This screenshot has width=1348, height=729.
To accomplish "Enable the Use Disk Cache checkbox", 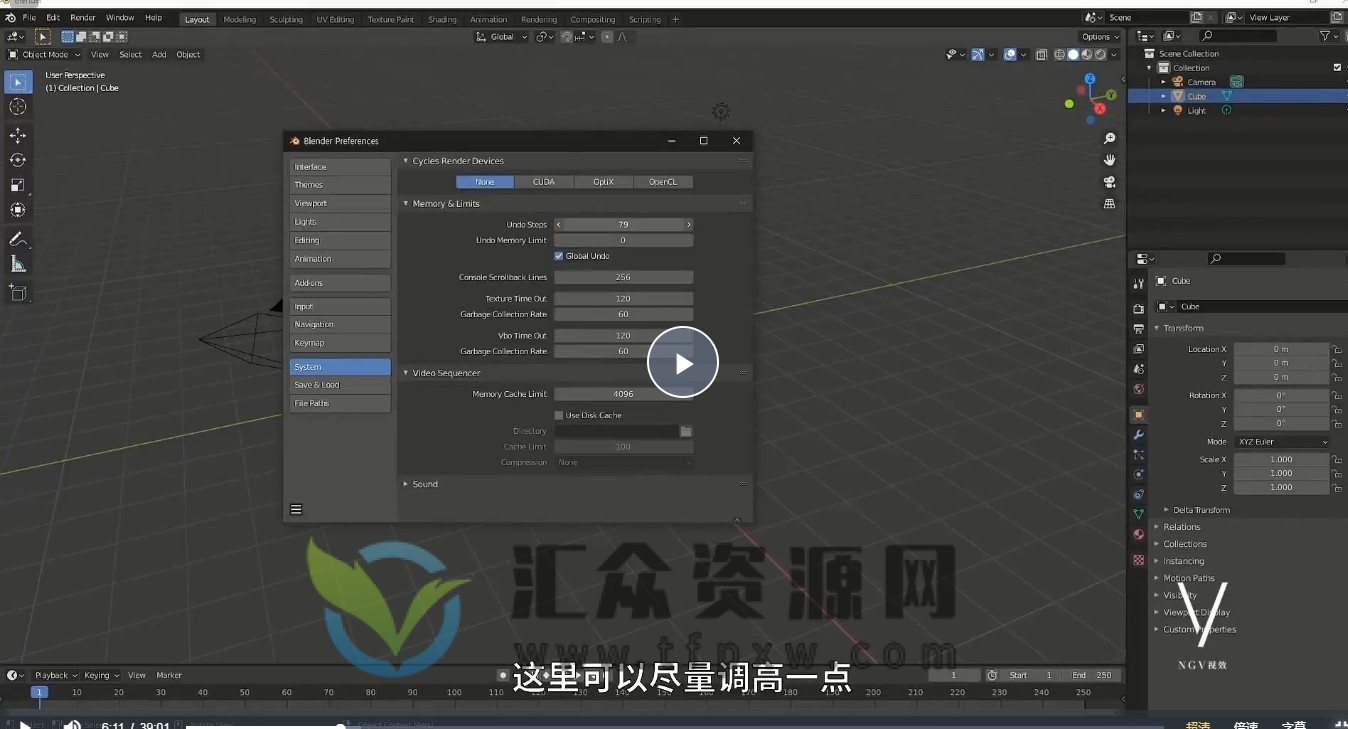I will [x=559, y=415].
